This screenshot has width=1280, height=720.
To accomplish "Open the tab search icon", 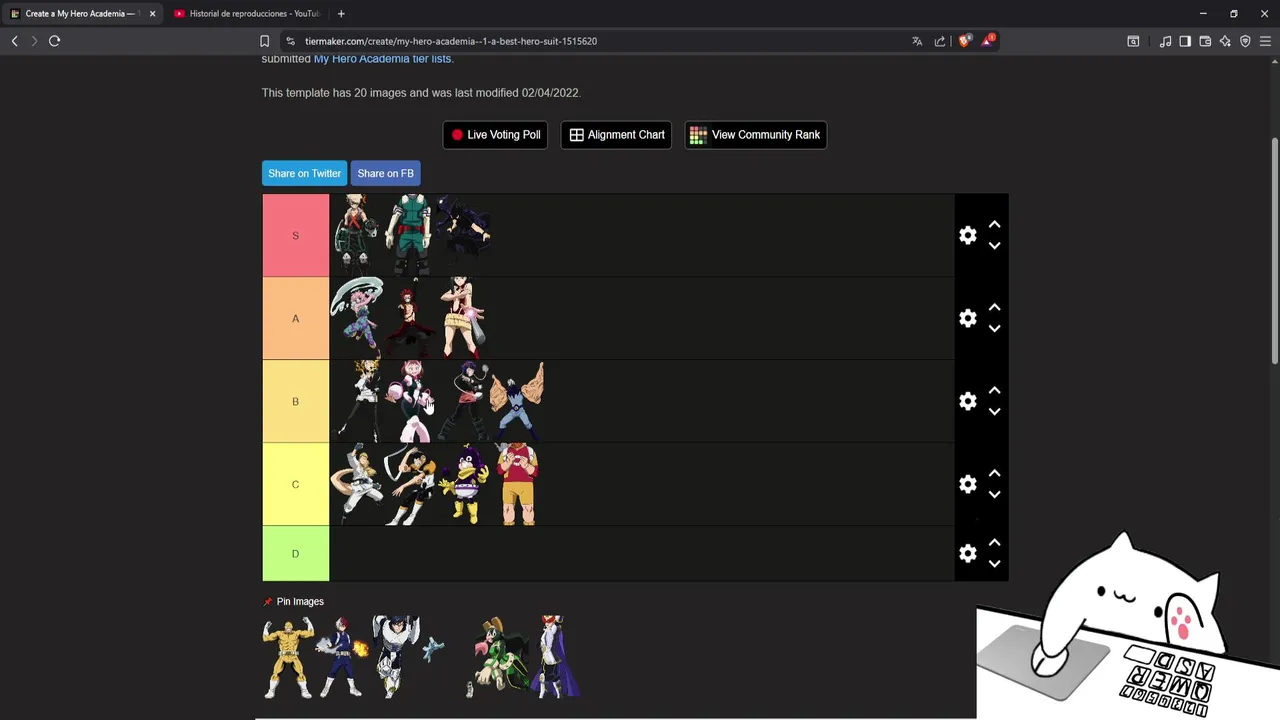I will point(1133,41).
